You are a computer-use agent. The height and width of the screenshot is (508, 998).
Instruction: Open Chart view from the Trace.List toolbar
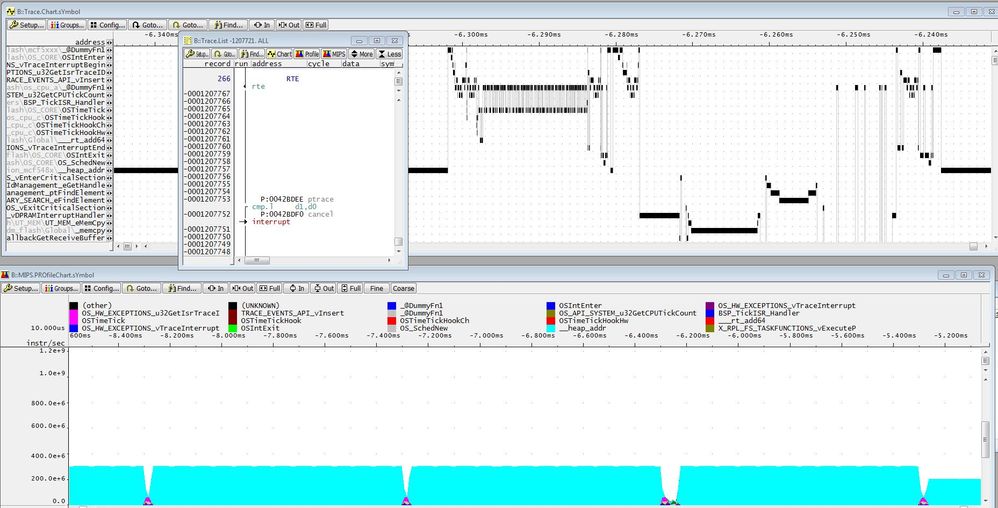point(279,54)
